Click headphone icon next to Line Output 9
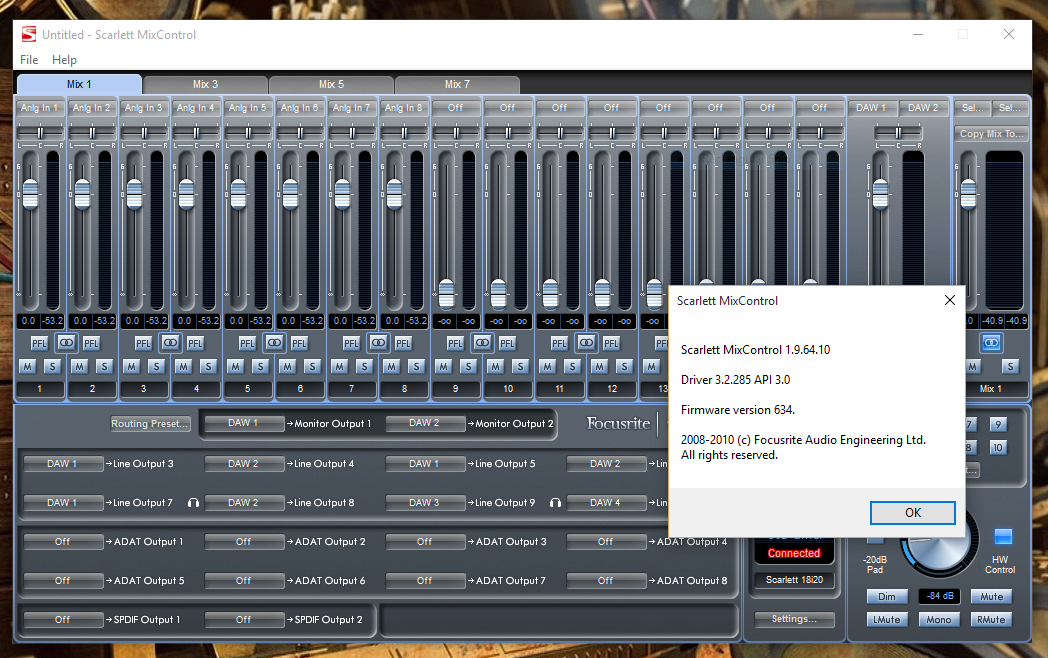Screen dimensions: 1048x658 (554, 503)
